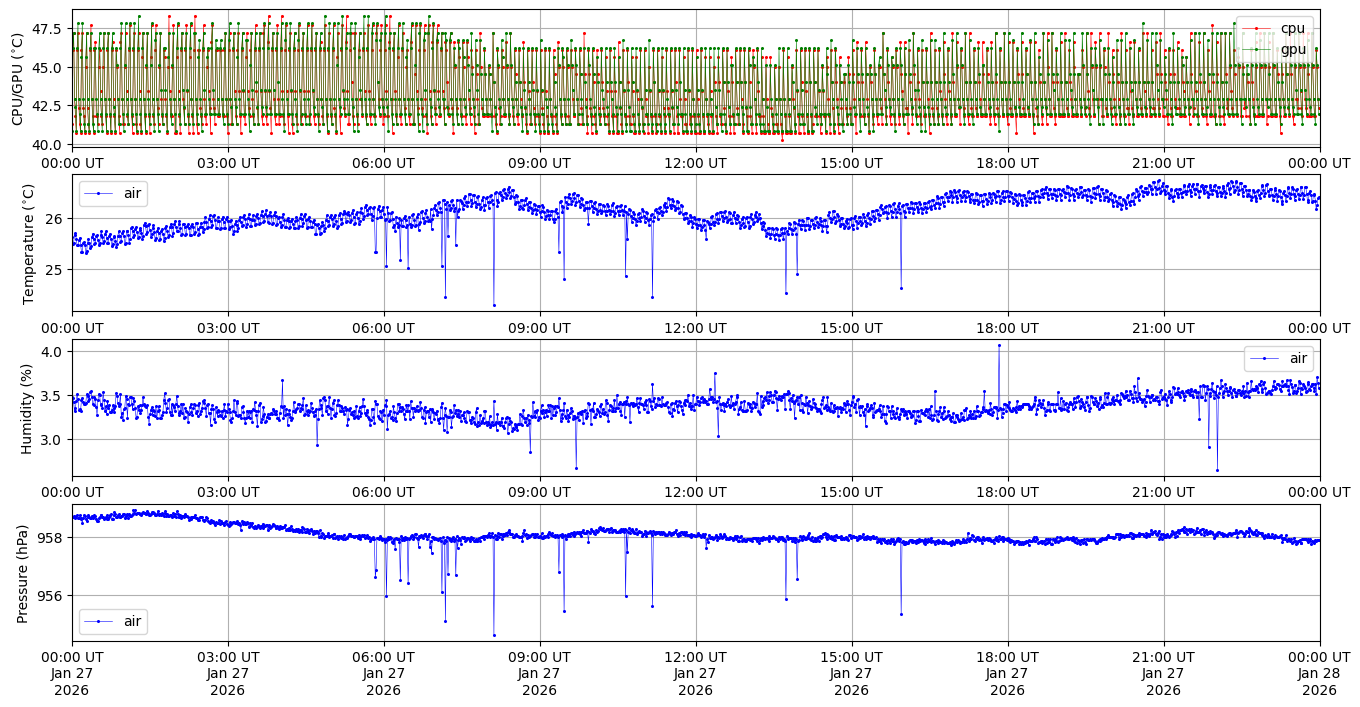Viewport: 1360px width, 707px height.
Task: Click the Pressure (hPa) y-axis label
Action: tap(23, 573)
